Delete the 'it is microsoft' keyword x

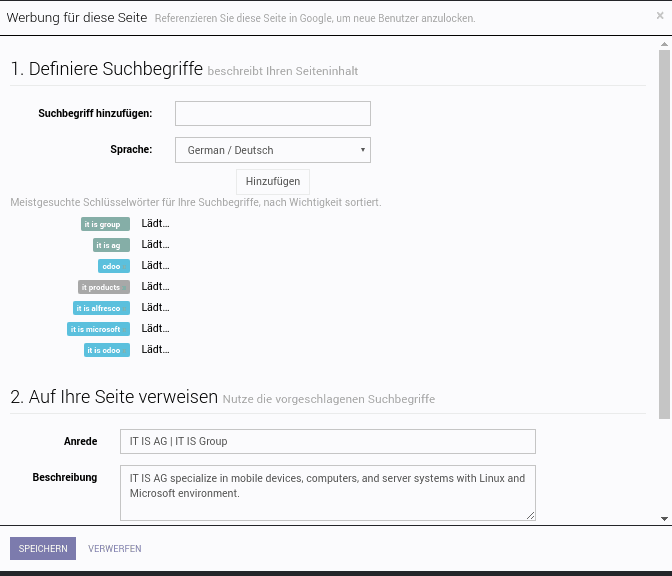tap(124, 330)
